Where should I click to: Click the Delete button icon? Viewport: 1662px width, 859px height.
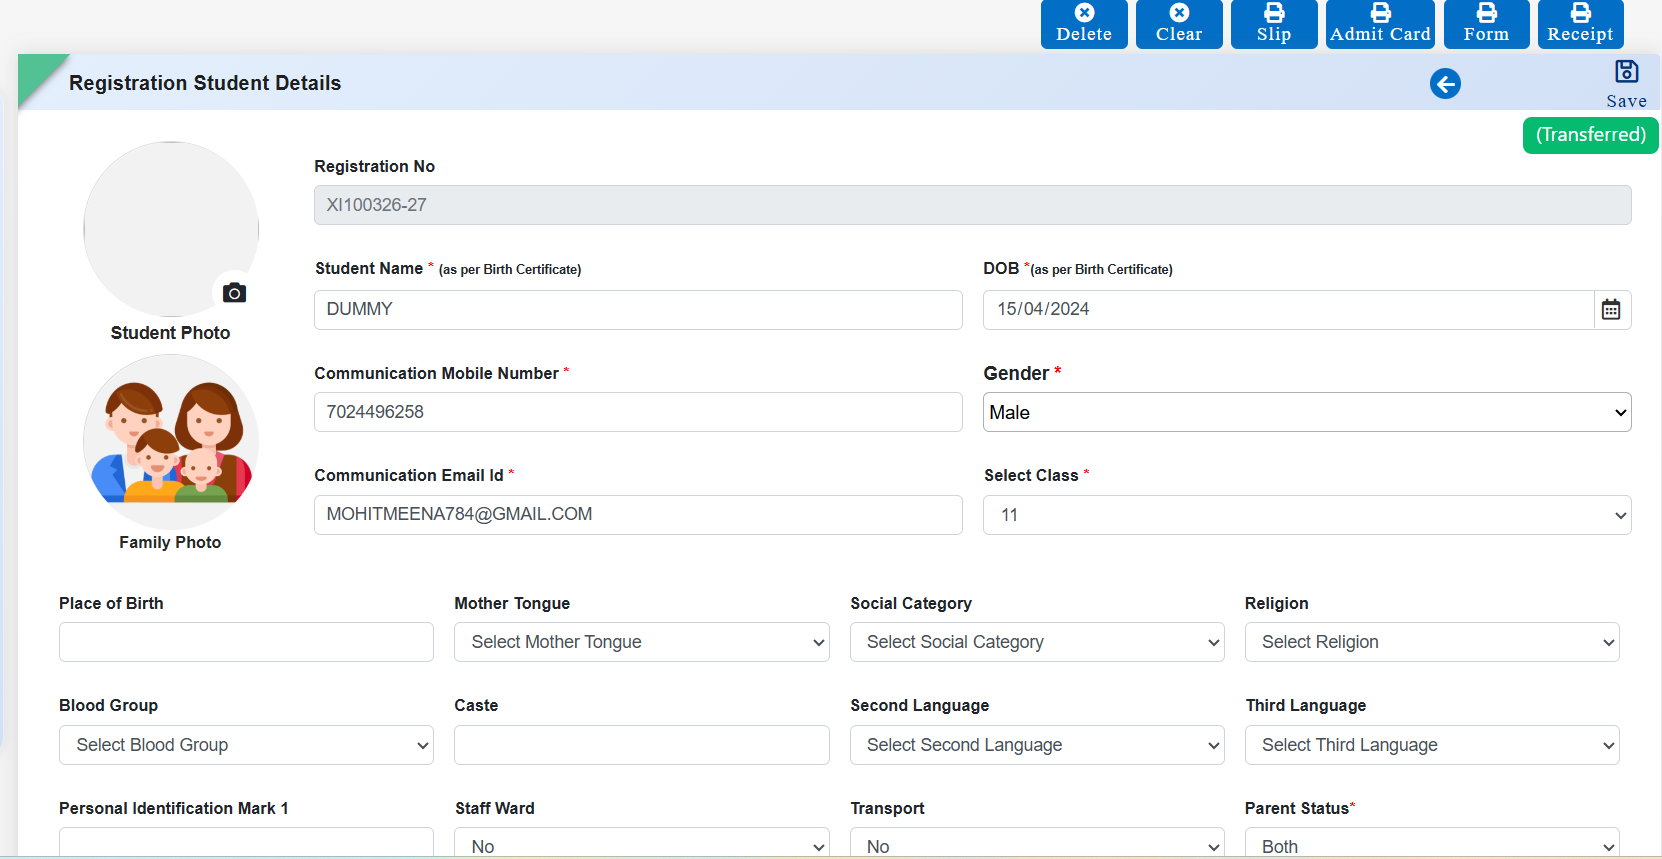(x=1084, y=13)
